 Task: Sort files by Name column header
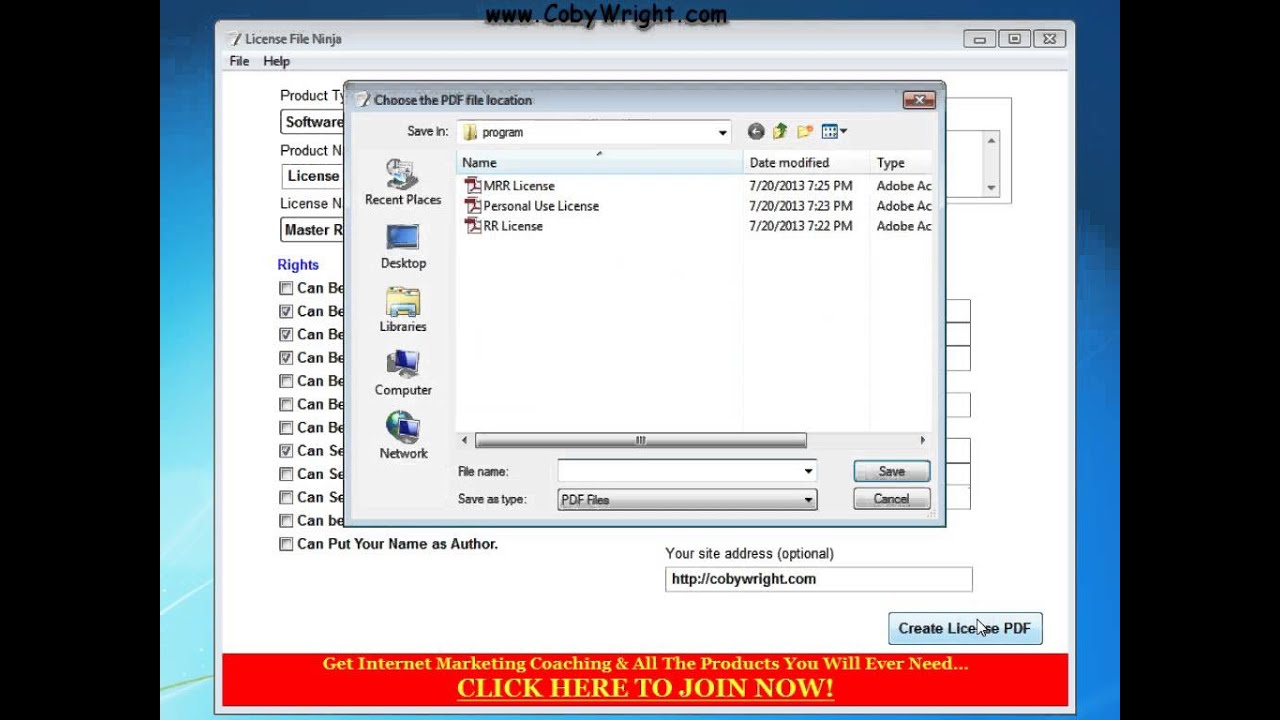tap(600, 163)
